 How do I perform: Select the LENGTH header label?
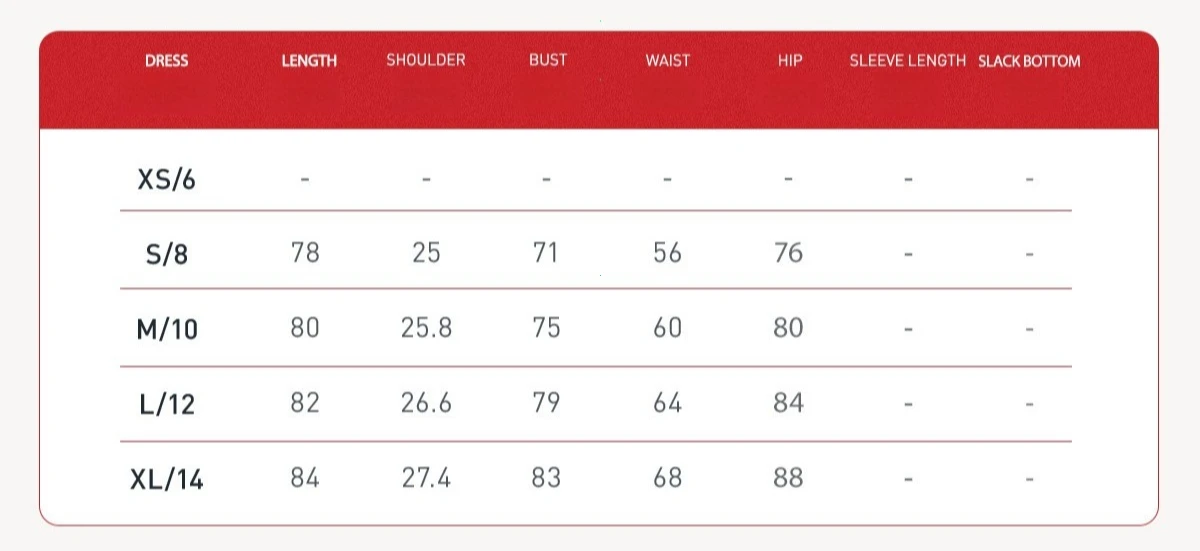pyautogui.click(x=309, y=60)
